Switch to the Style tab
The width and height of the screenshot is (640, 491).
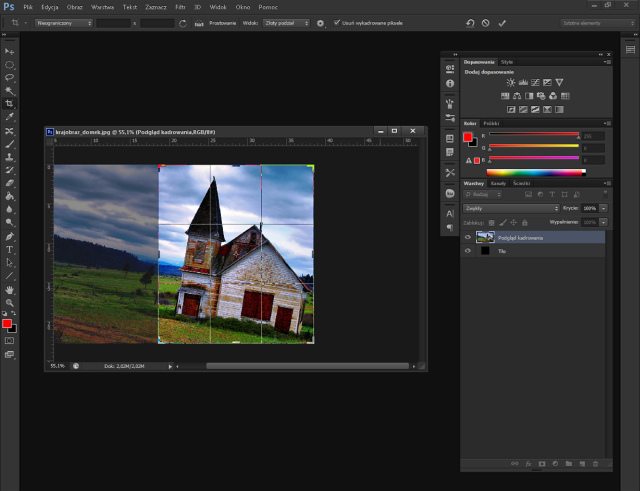click(507, 62)
